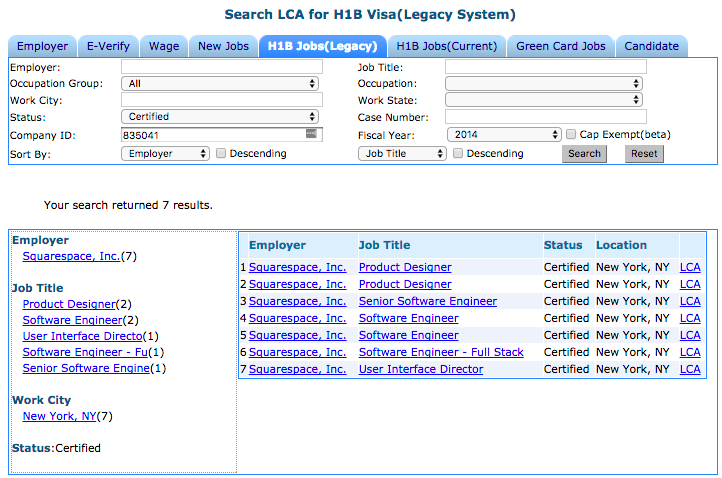Switch to the Green Card Jobs tab
This screenshot has width=722, height=478.
[561, 46]
